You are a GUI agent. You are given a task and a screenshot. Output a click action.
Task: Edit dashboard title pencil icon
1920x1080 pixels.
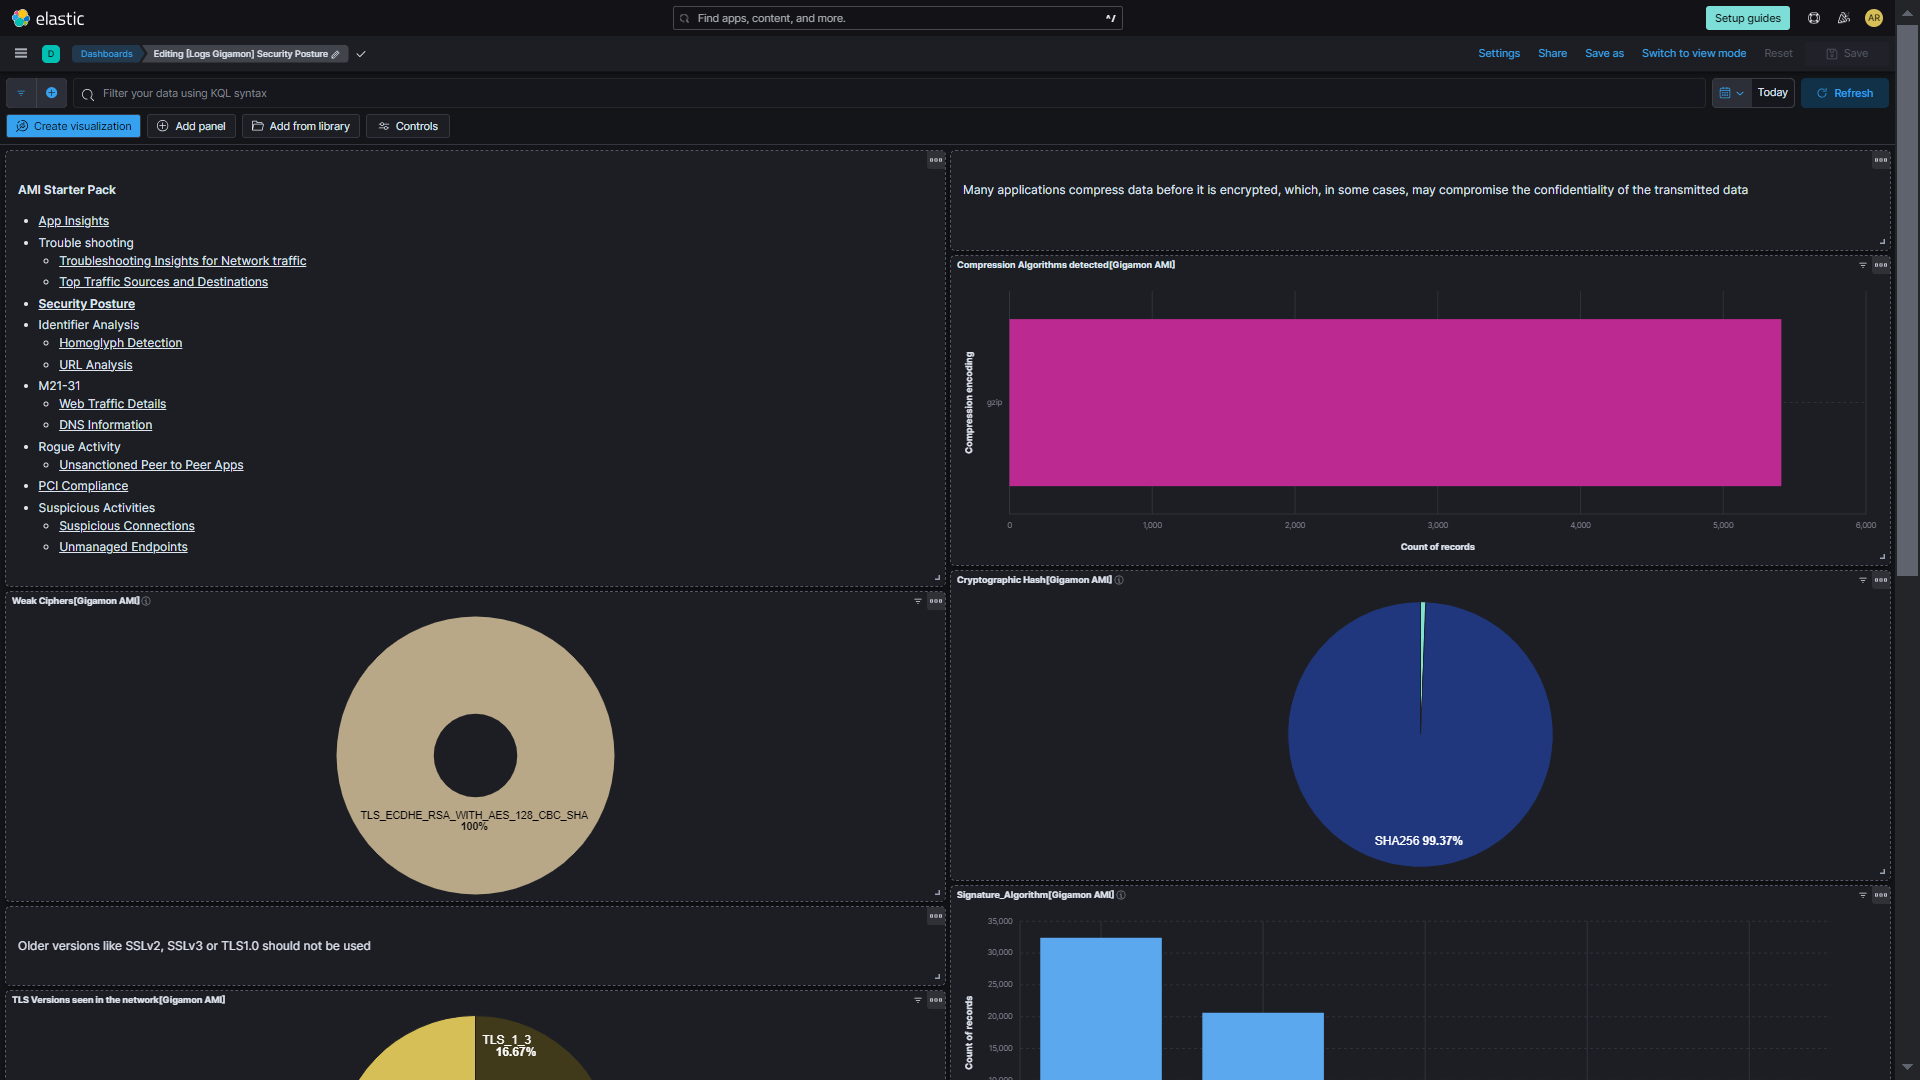click(x=336, y=54)
